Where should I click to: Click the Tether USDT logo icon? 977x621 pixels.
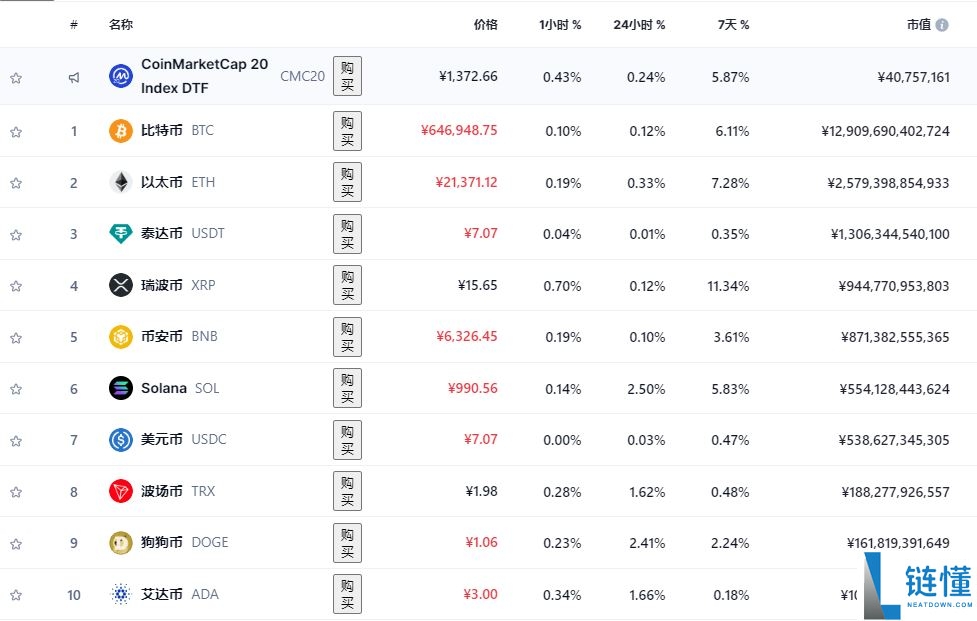tap(120, 234)
